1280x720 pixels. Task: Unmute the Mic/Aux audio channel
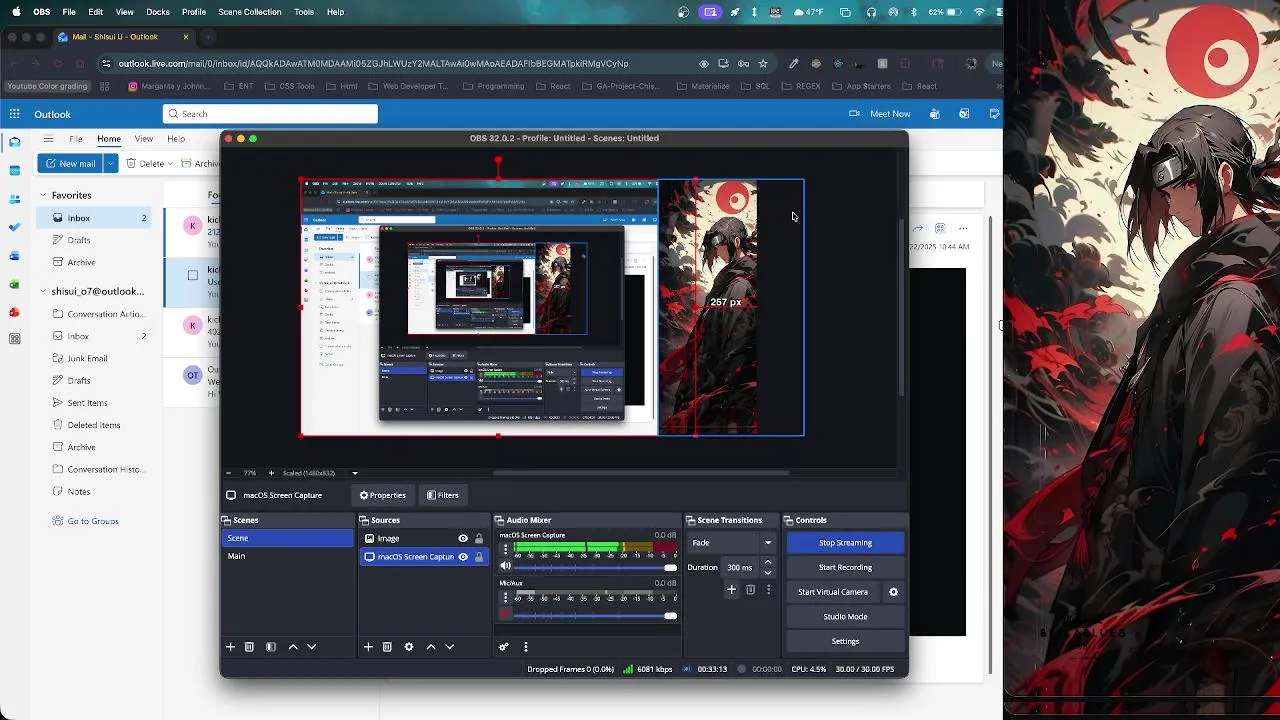coord(505,615)
